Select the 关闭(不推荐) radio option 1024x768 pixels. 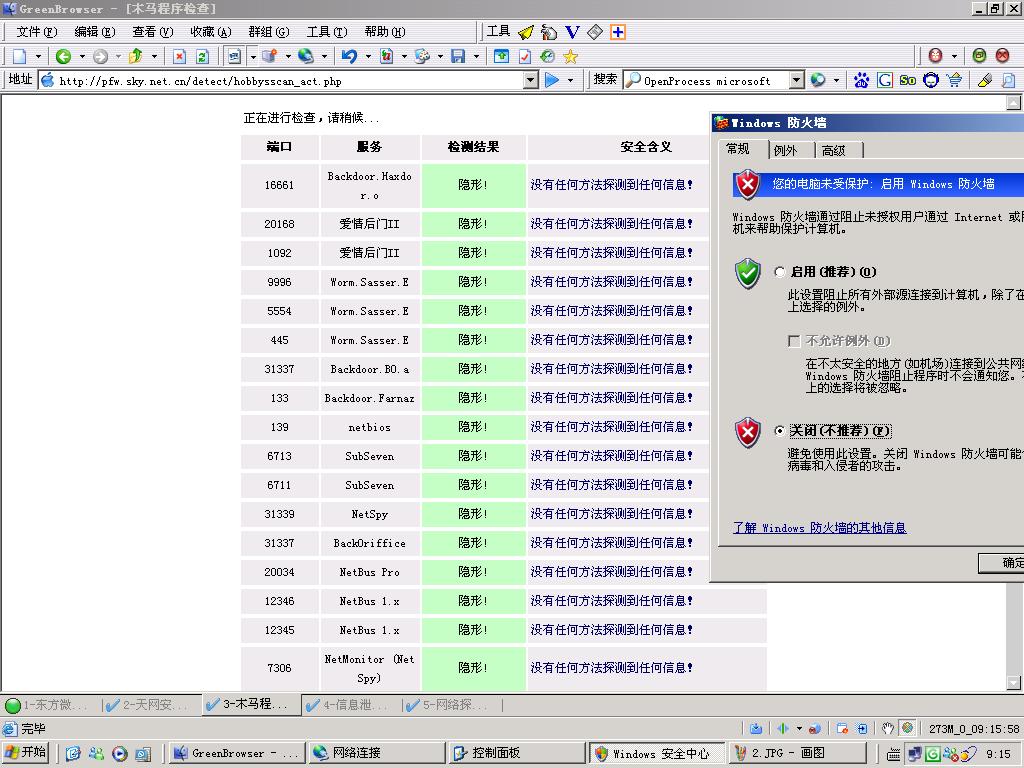779,431
